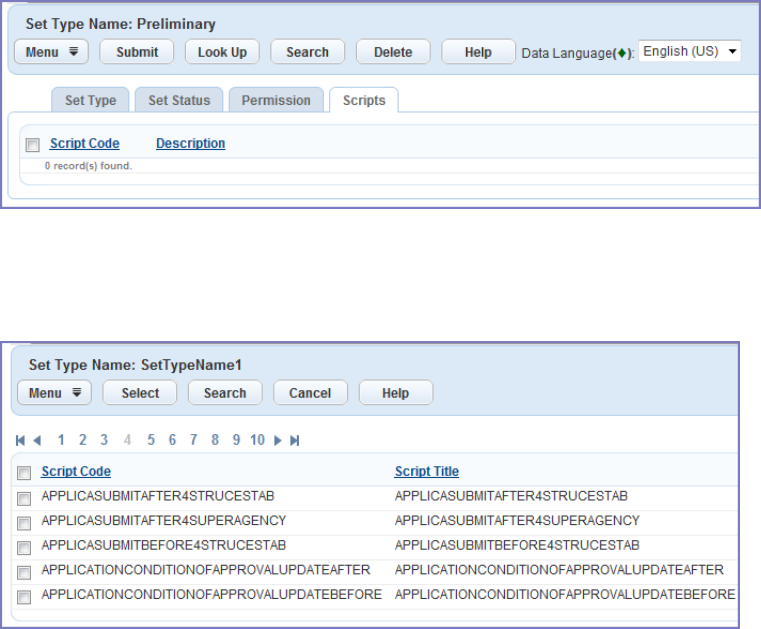Go to page 9

[x=236, y=440]
